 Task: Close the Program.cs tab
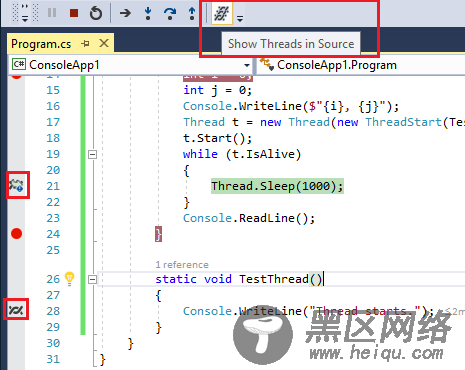click(x=104, y=43)
